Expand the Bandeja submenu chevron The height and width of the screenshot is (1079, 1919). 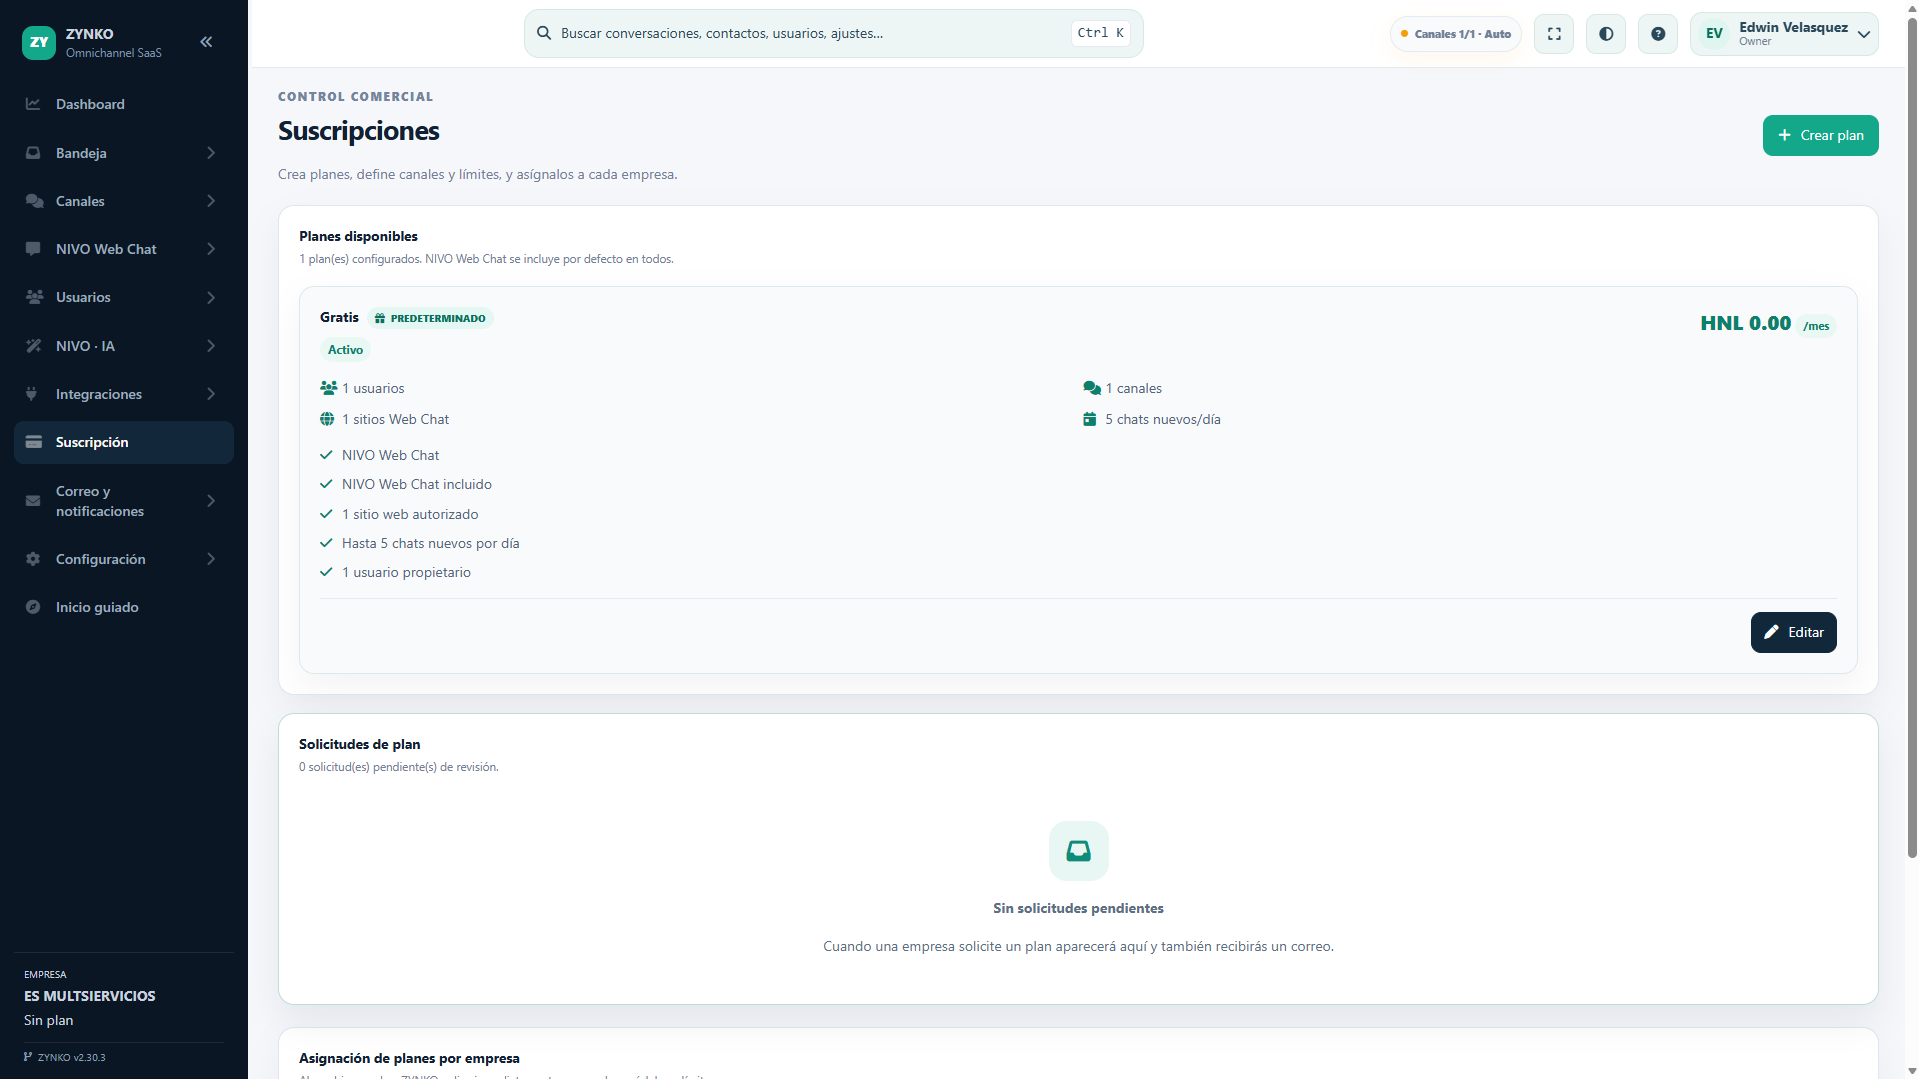(211, 153)
